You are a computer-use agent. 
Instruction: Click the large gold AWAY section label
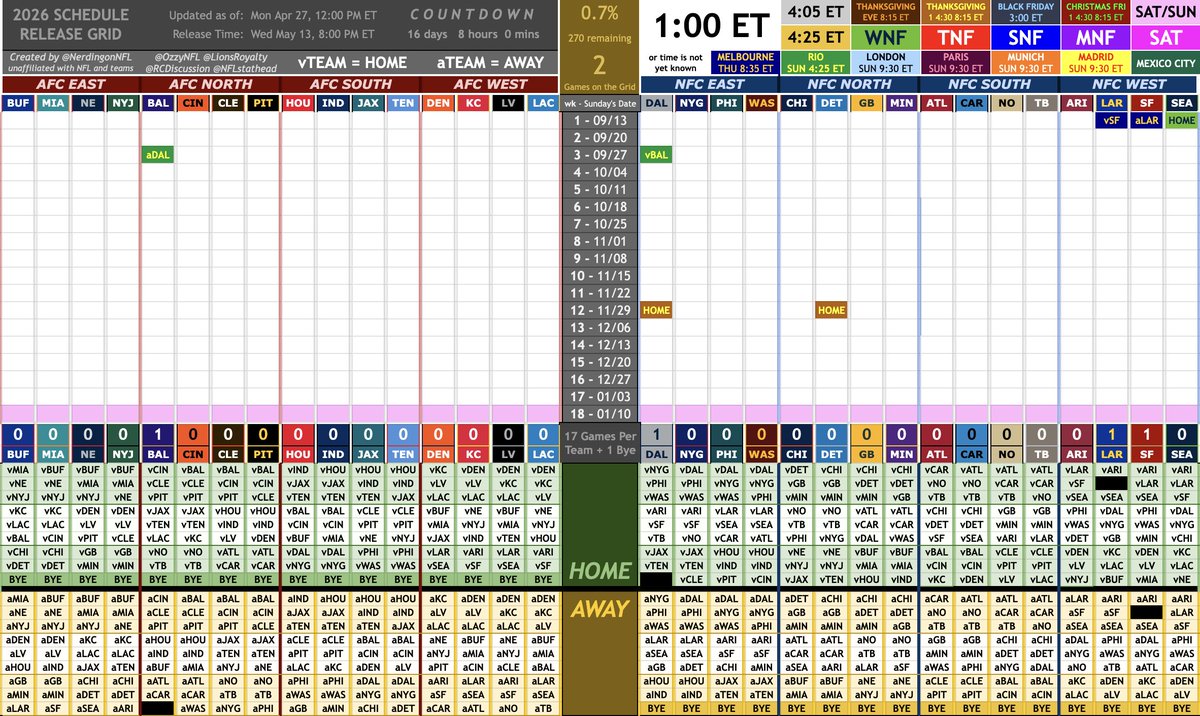600,609
